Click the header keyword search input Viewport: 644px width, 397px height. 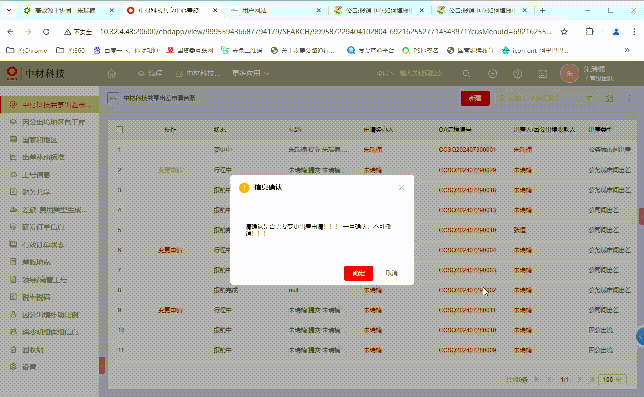(x=421, y=73)
